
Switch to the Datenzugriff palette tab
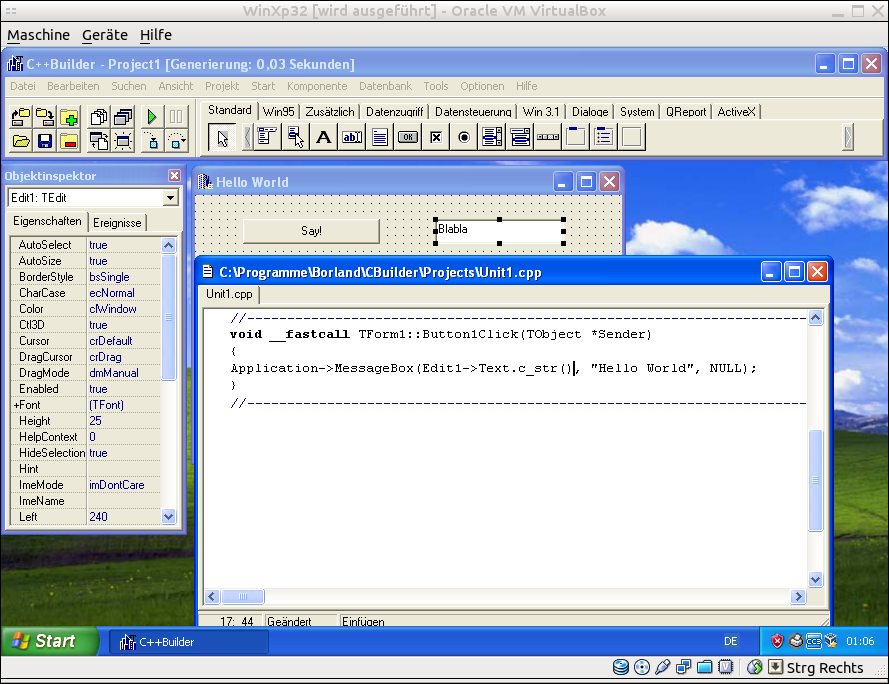[x=394, y=112]
